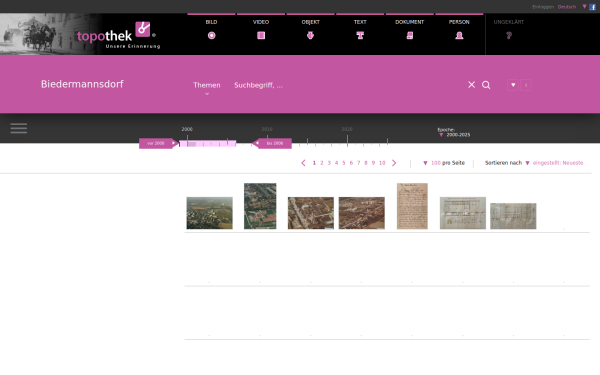Screen dimensions: 600x375
Task: Select the DOKUMENT tab label
Action: point(409,22)
